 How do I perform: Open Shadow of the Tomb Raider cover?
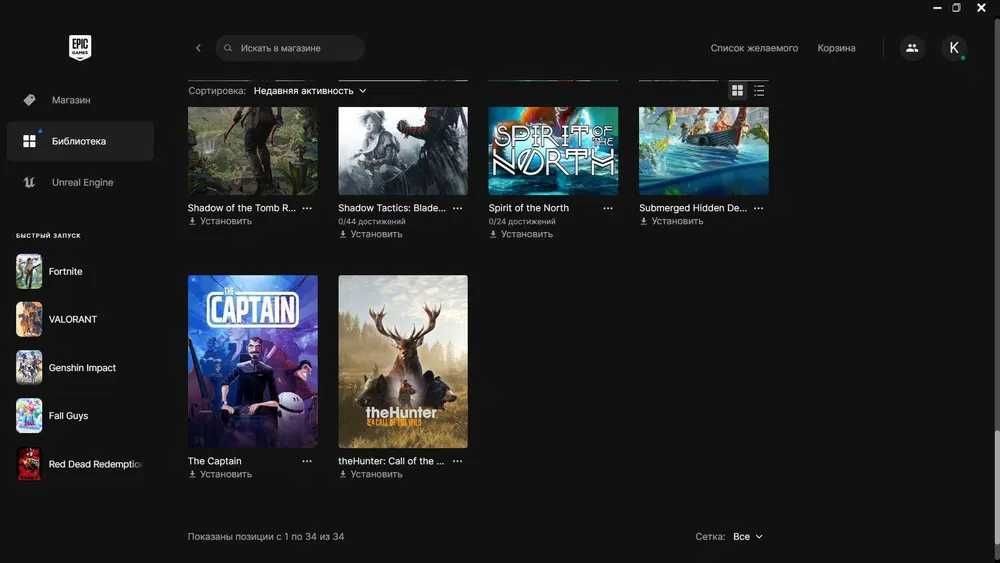tap(253, 150)
